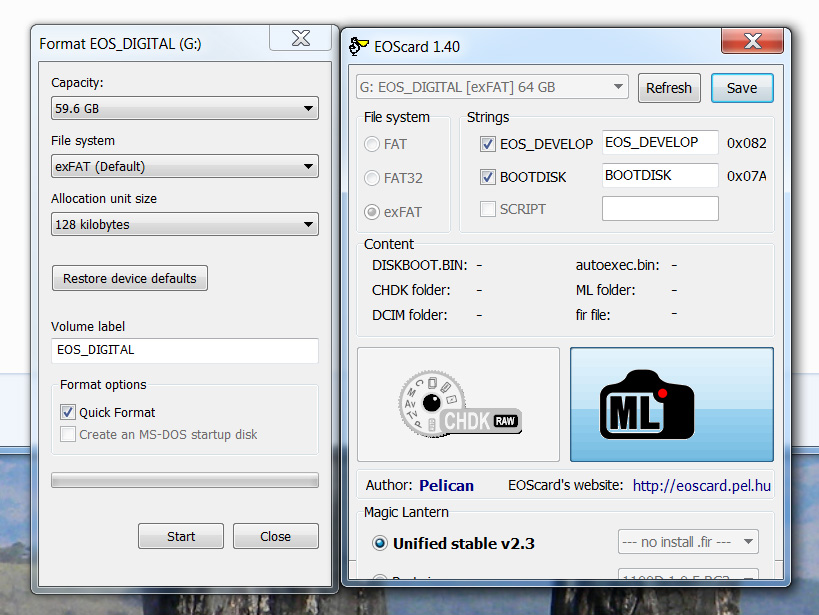Click the Format EOS_DIGITAL (G:) title text

[120, 44]
